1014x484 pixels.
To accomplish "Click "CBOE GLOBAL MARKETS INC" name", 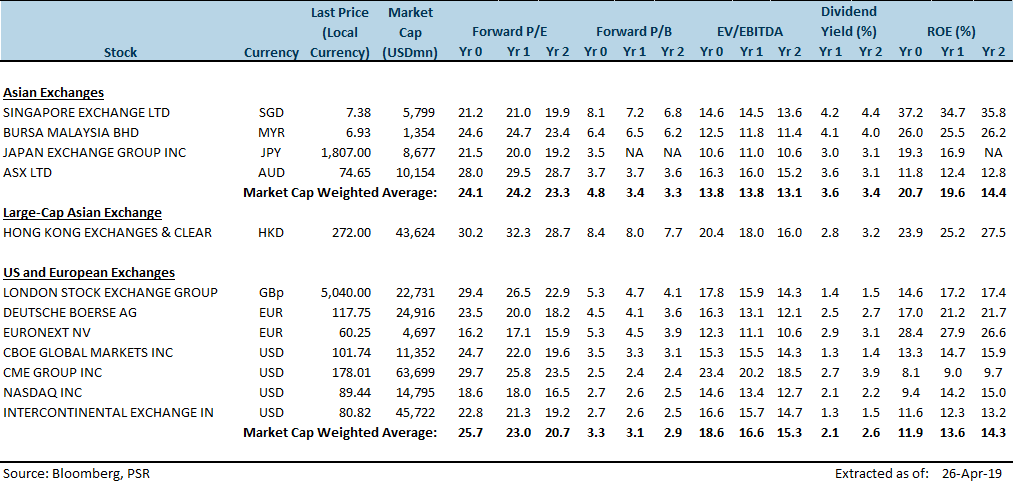I will pos(89,353).
